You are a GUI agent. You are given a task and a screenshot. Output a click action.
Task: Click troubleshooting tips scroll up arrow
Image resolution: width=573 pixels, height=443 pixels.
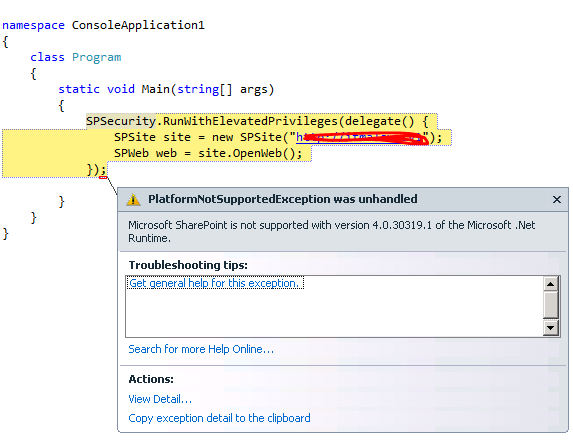pyautogui.click(x=550, y=284)
